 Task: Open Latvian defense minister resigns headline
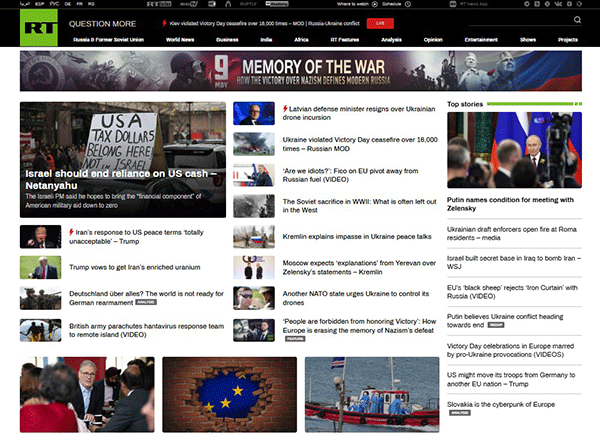359,113
